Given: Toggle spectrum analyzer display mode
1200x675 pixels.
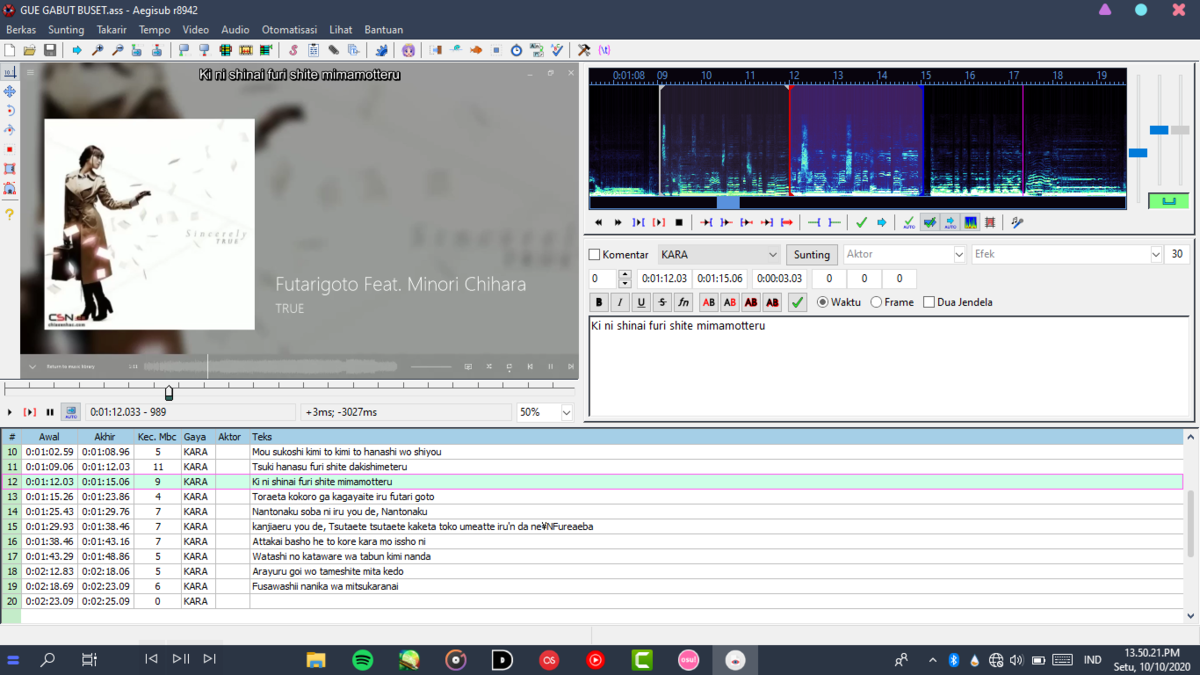Looking at the screenshot, I should (970, 222).
